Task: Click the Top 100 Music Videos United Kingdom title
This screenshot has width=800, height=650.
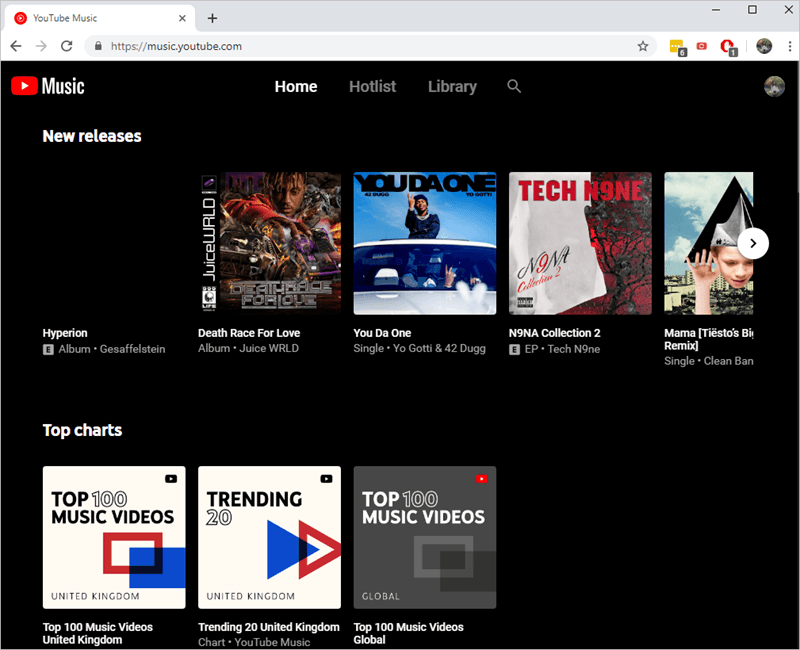Action: (97, 633)
